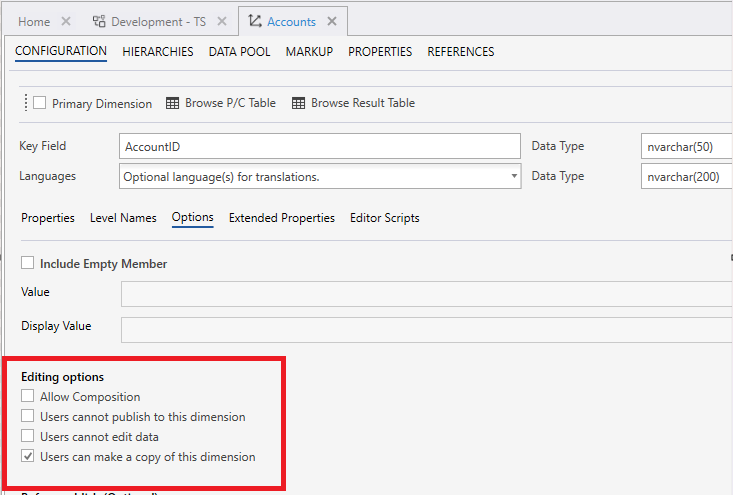
Task: Open the Editor Scripts sub-tab
Action: [x=384, y=218]
